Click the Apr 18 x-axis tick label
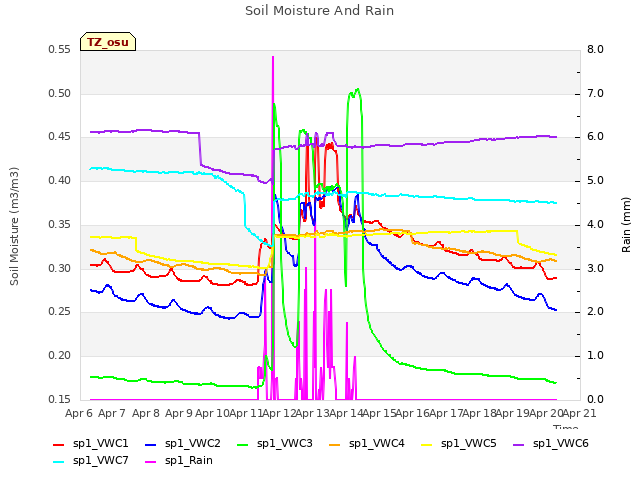Viewport: 640px width, 480px height. click(479, 413)
